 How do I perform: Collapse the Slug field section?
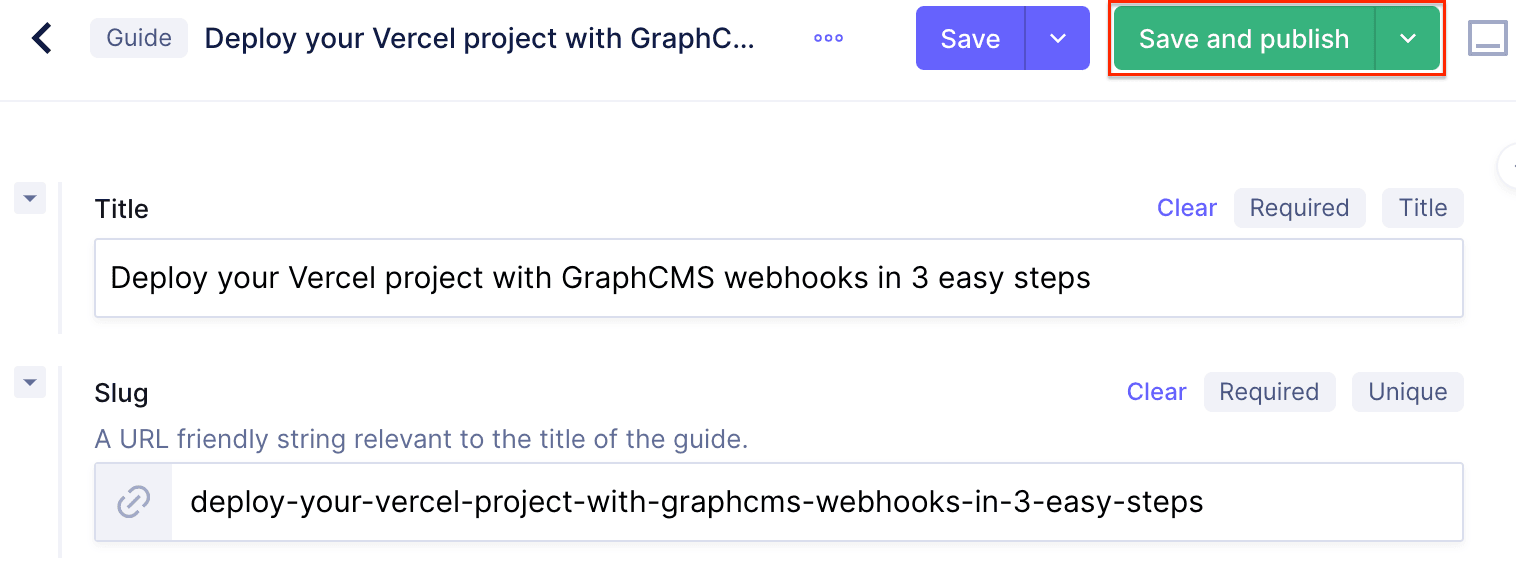pos(30,382)
